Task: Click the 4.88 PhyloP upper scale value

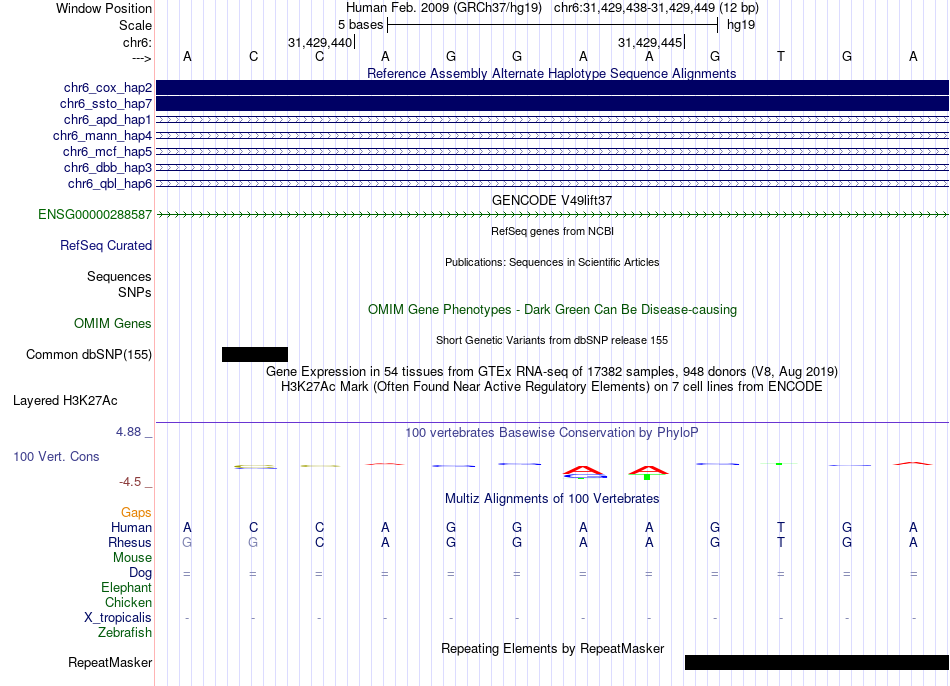Action: click(x=128, y=432)
